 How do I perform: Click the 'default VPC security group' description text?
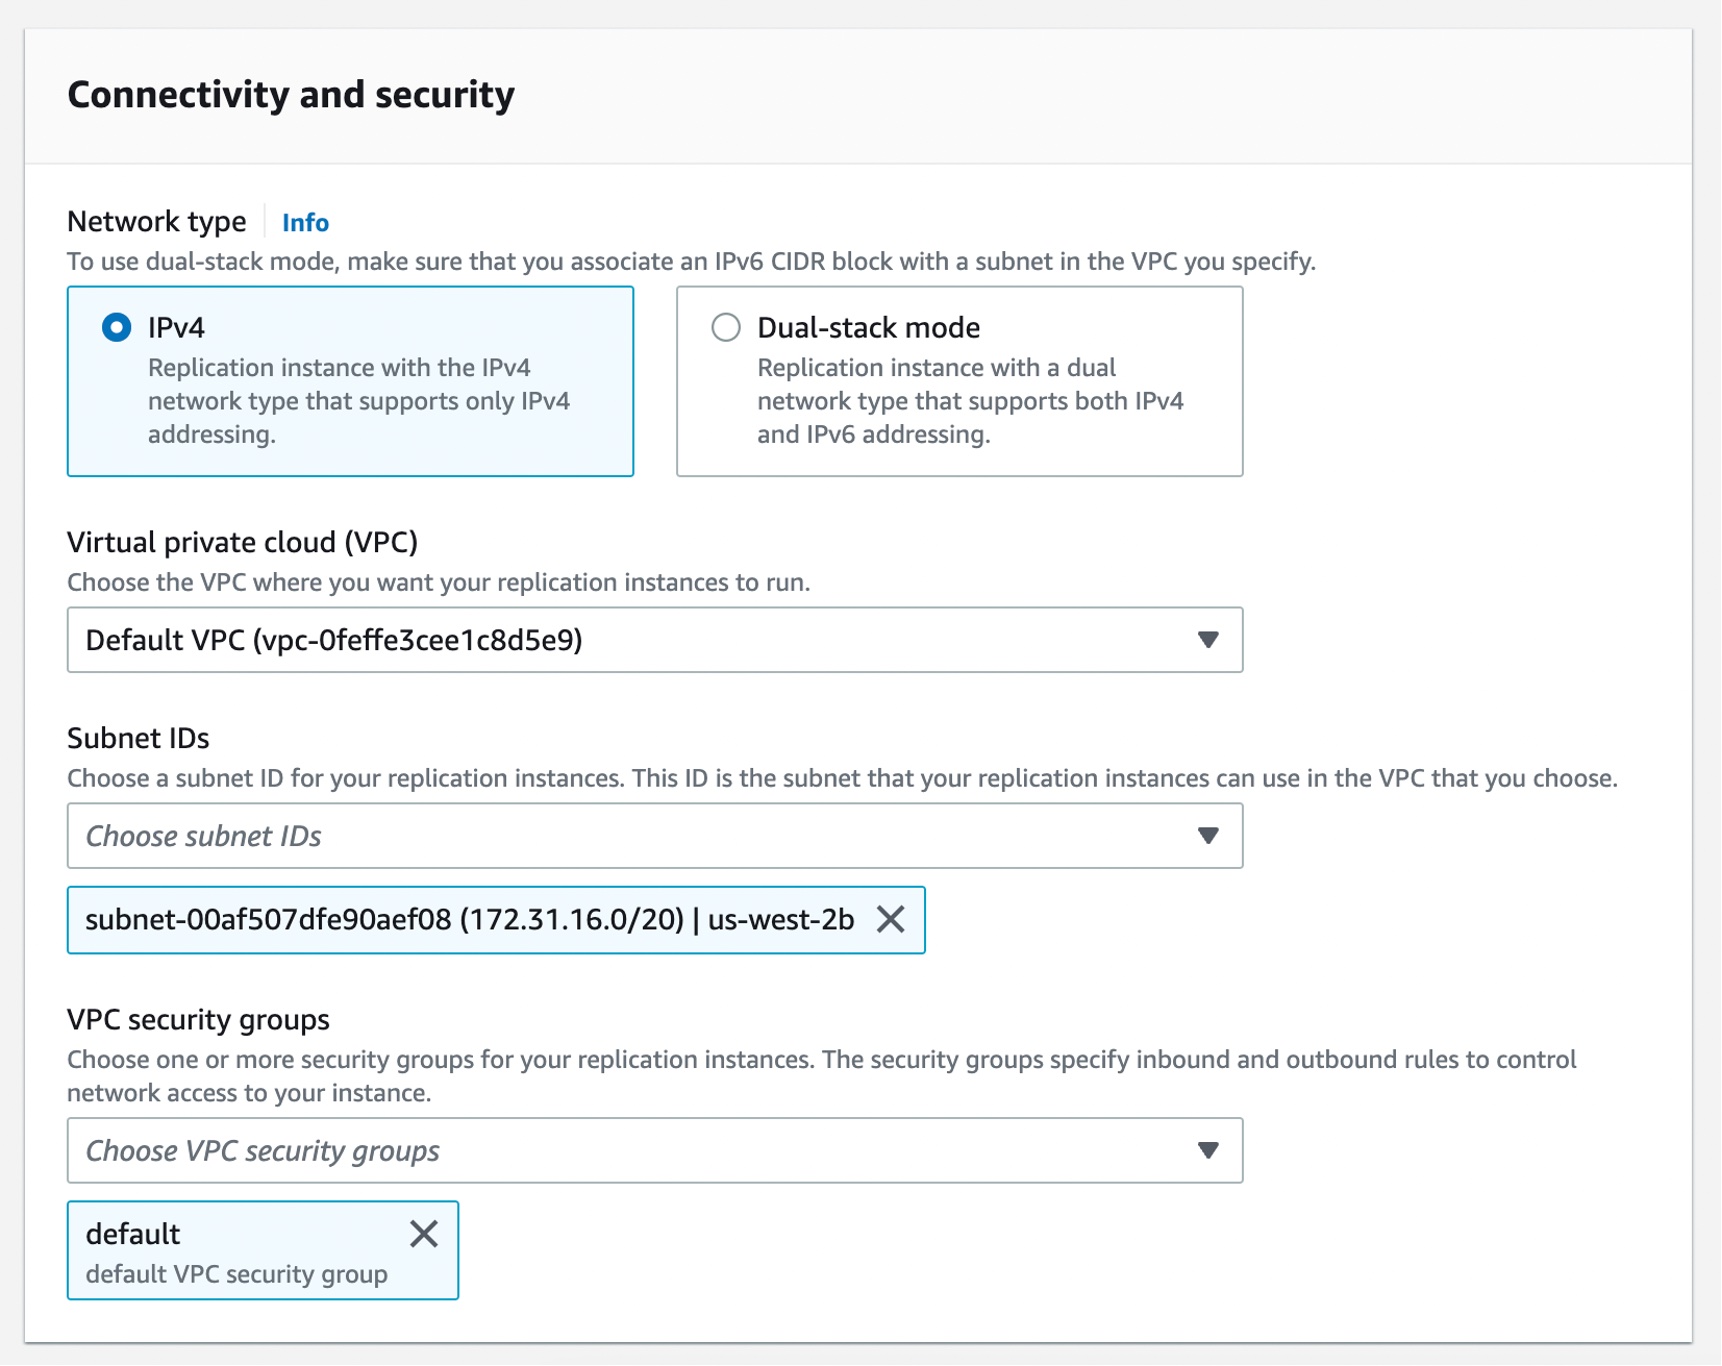[x=237, y=1274]
